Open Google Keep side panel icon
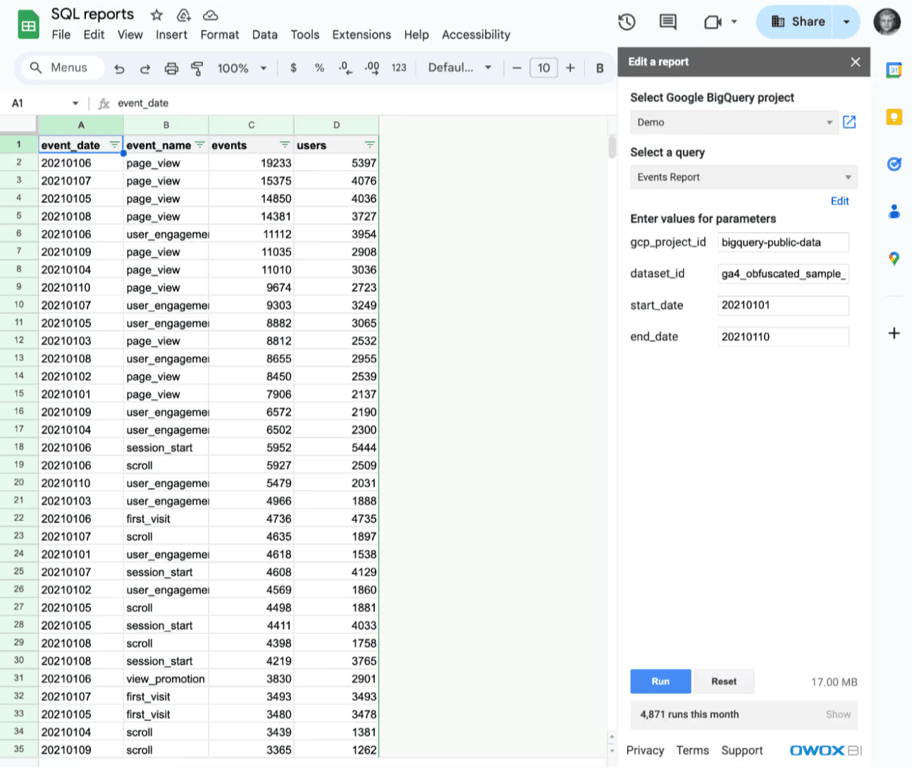 (x=894, y=117)
